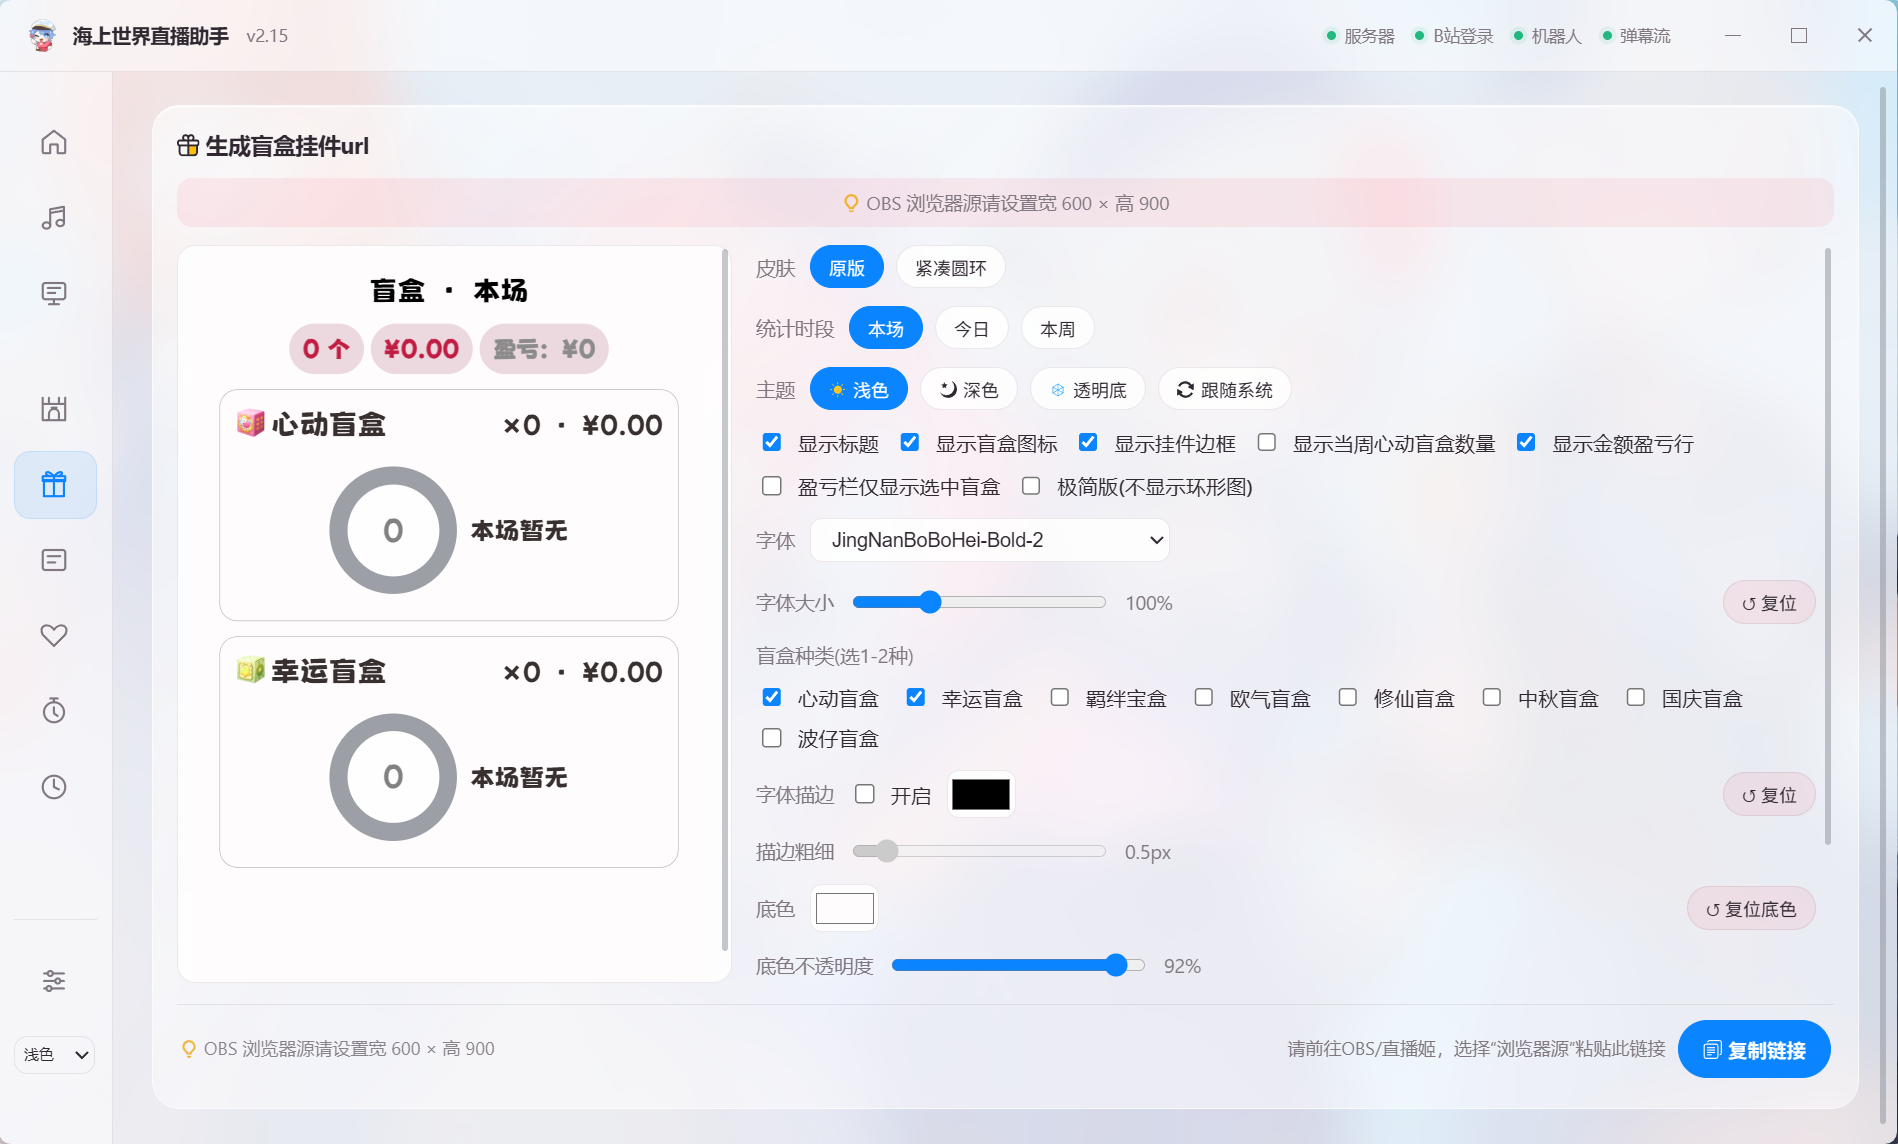Screen dimensions: 1898x1144
Task: Click the app logo avatar
Action: 43,36
